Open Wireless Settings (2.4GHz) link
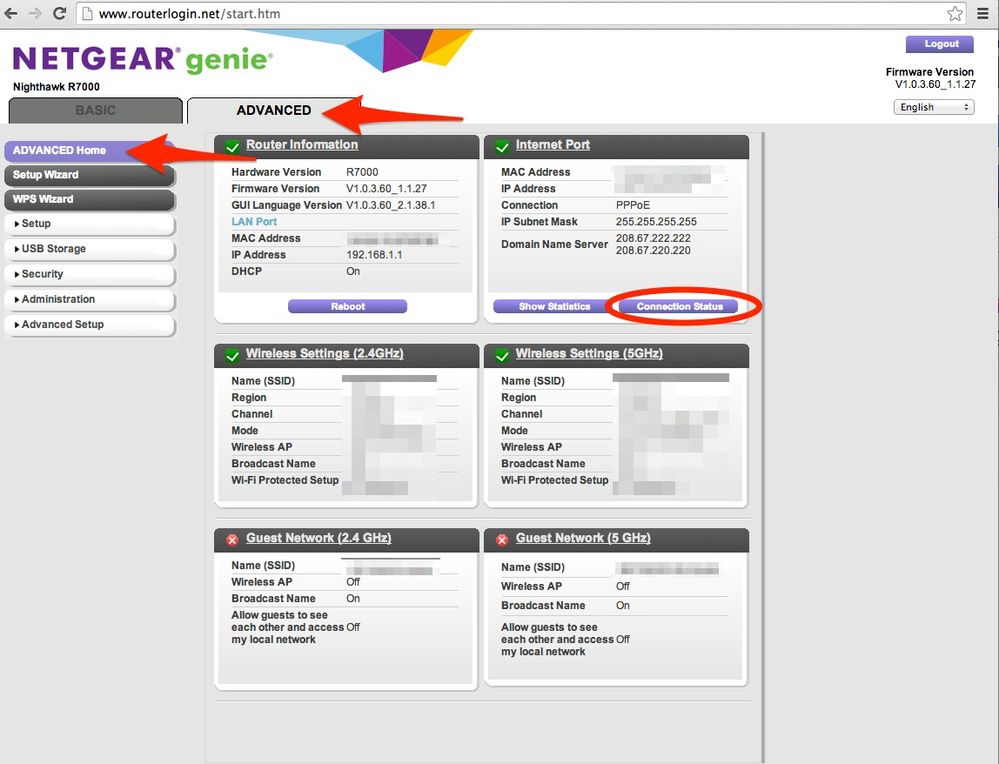Screen dimensions: 999x764 point(324,354)
